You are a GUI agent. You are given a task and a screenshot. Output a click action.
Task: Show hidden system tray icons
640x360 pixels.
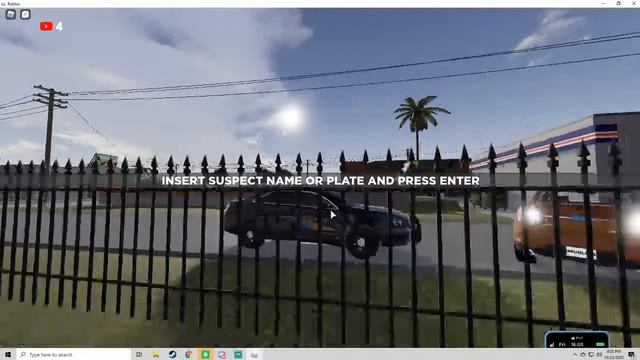[575, 355]
